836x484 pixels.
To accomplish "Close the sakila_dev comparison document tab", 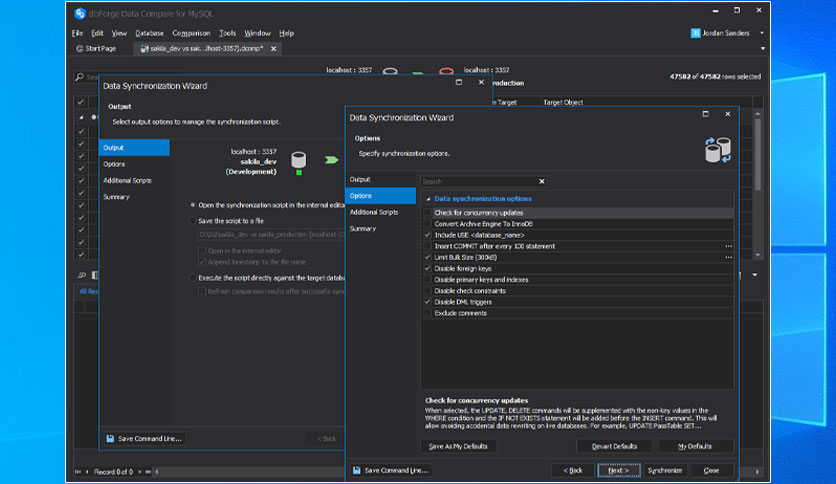I will point(274,49).
